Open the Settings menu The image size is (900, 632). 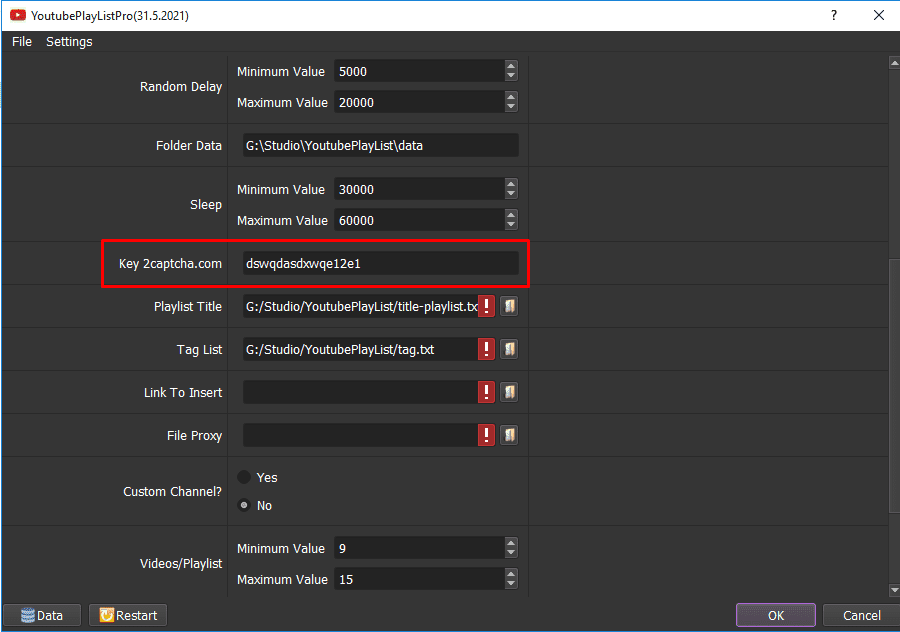point(69,41)
